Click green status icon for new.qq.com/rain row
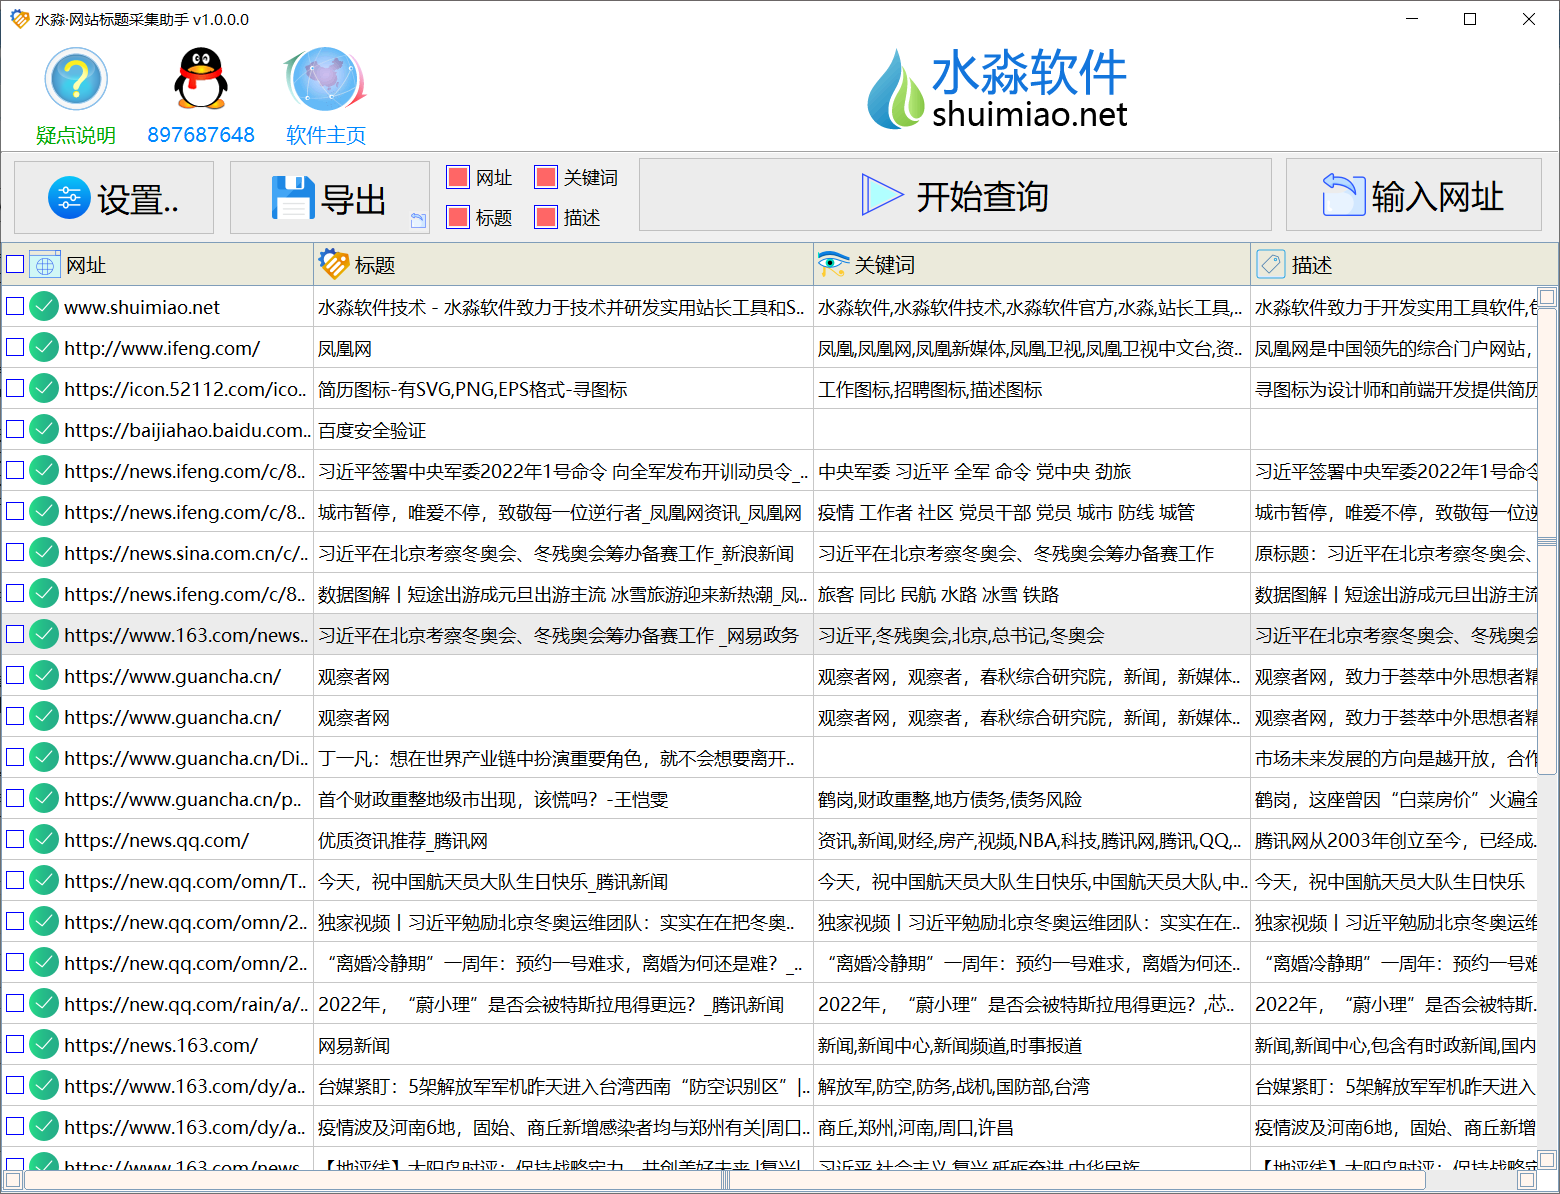1560x1194 pixels. tap(44, 1003)
